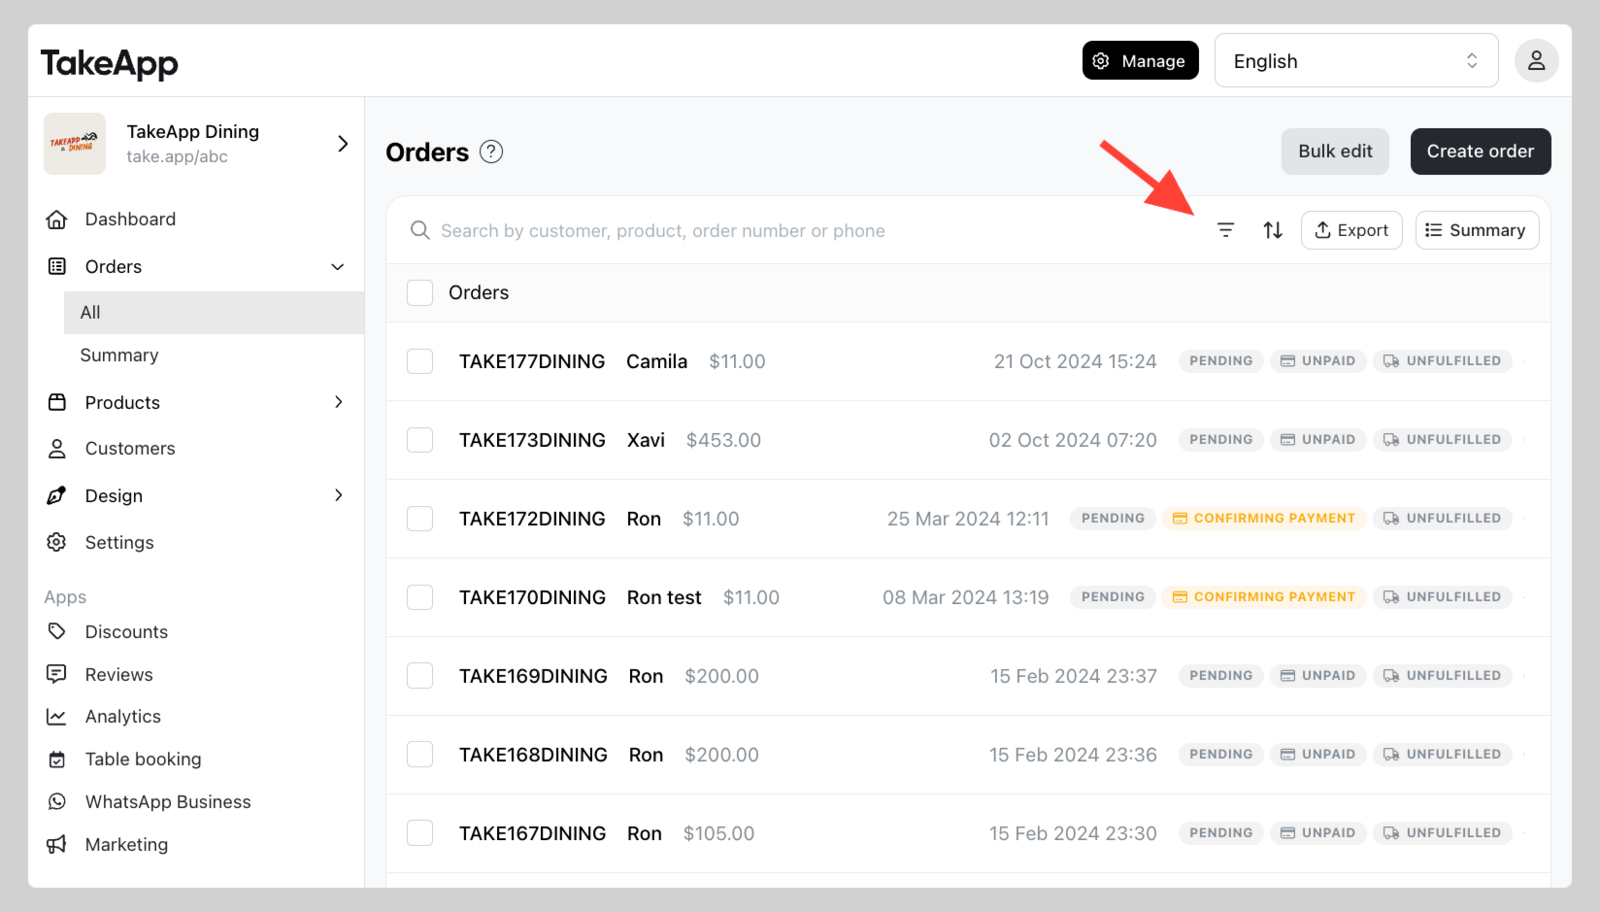The width and height of the screenshot is (1600, 912).
Task: Click the Design paintbrush icon
Action: pos(57,495)
